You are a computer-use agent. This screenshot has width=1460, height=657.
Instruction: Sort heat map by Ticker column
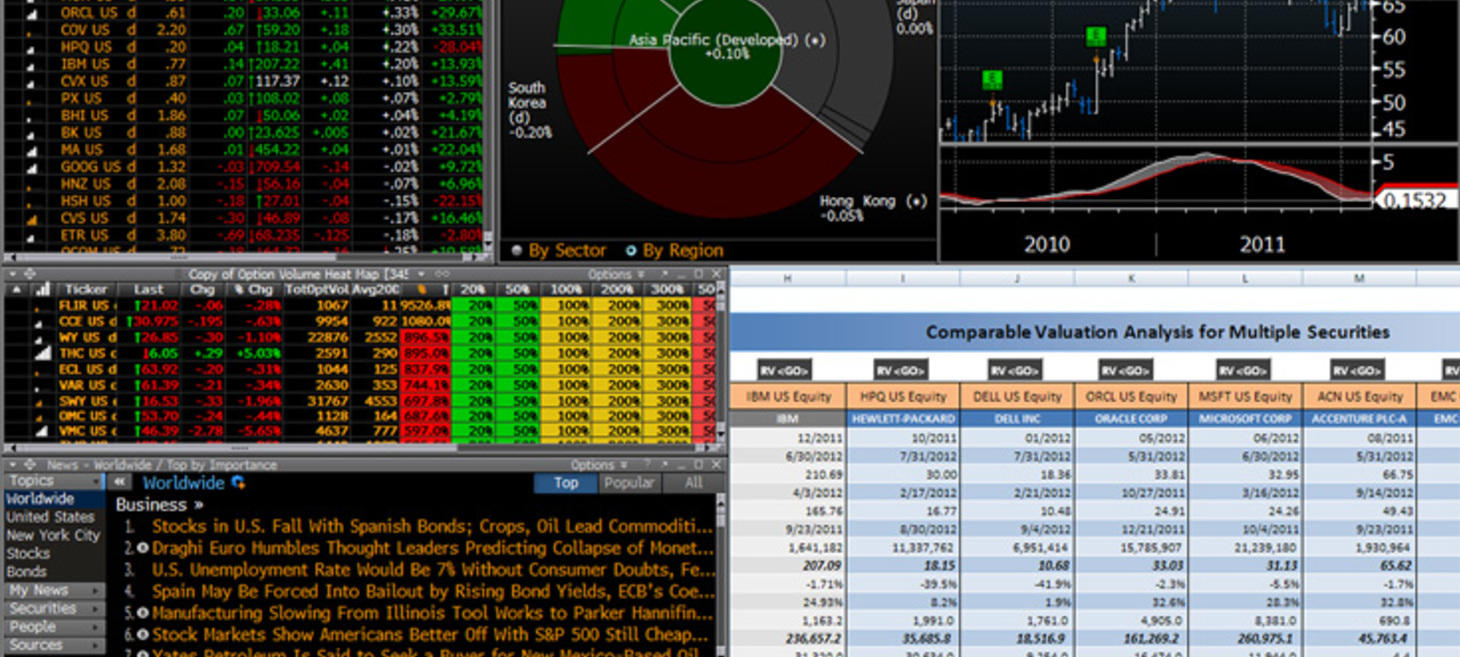[x=86, y=289]
